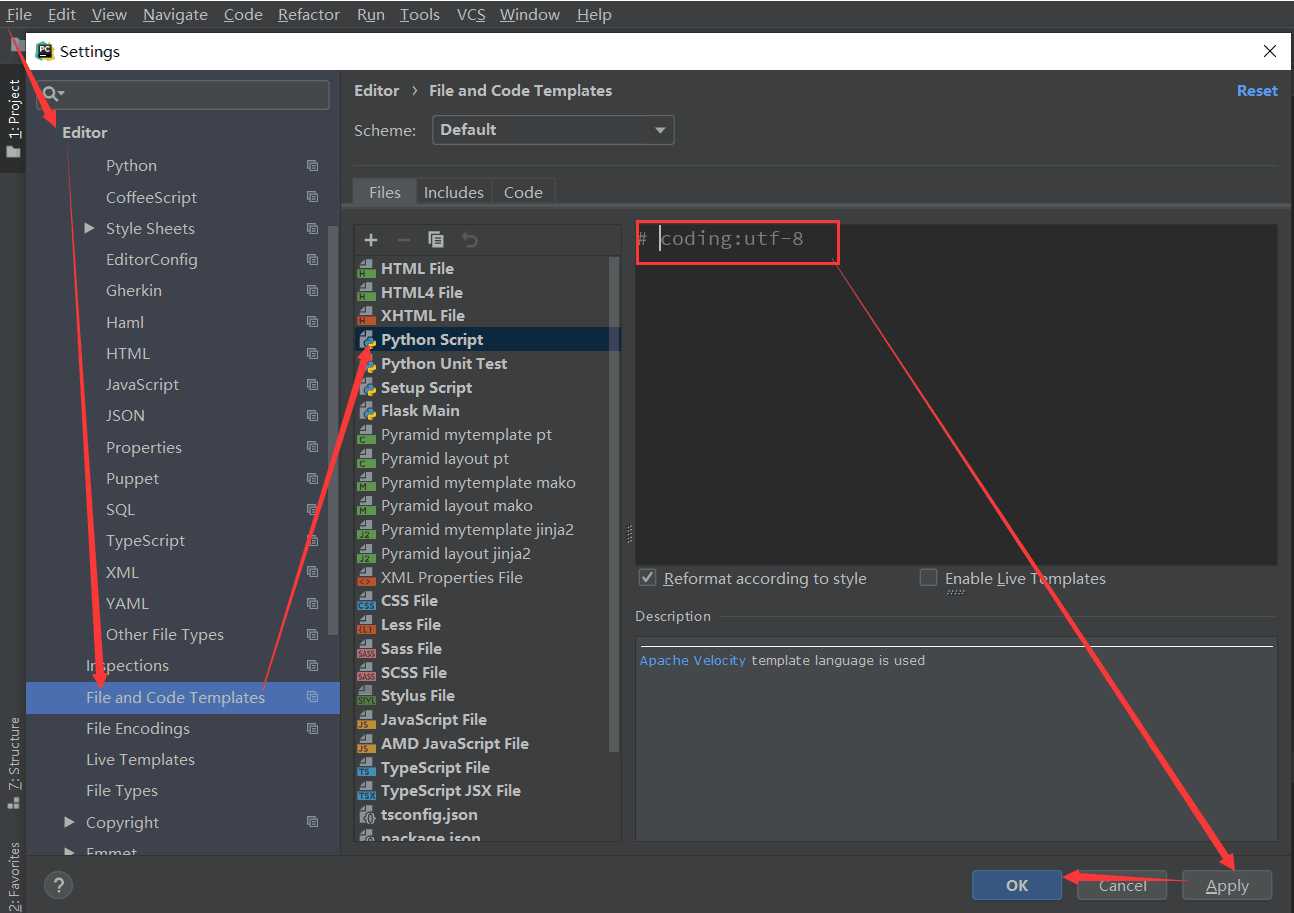1294x913 pixels.
Task: Click the Python Script file icon
Action: 366,340
